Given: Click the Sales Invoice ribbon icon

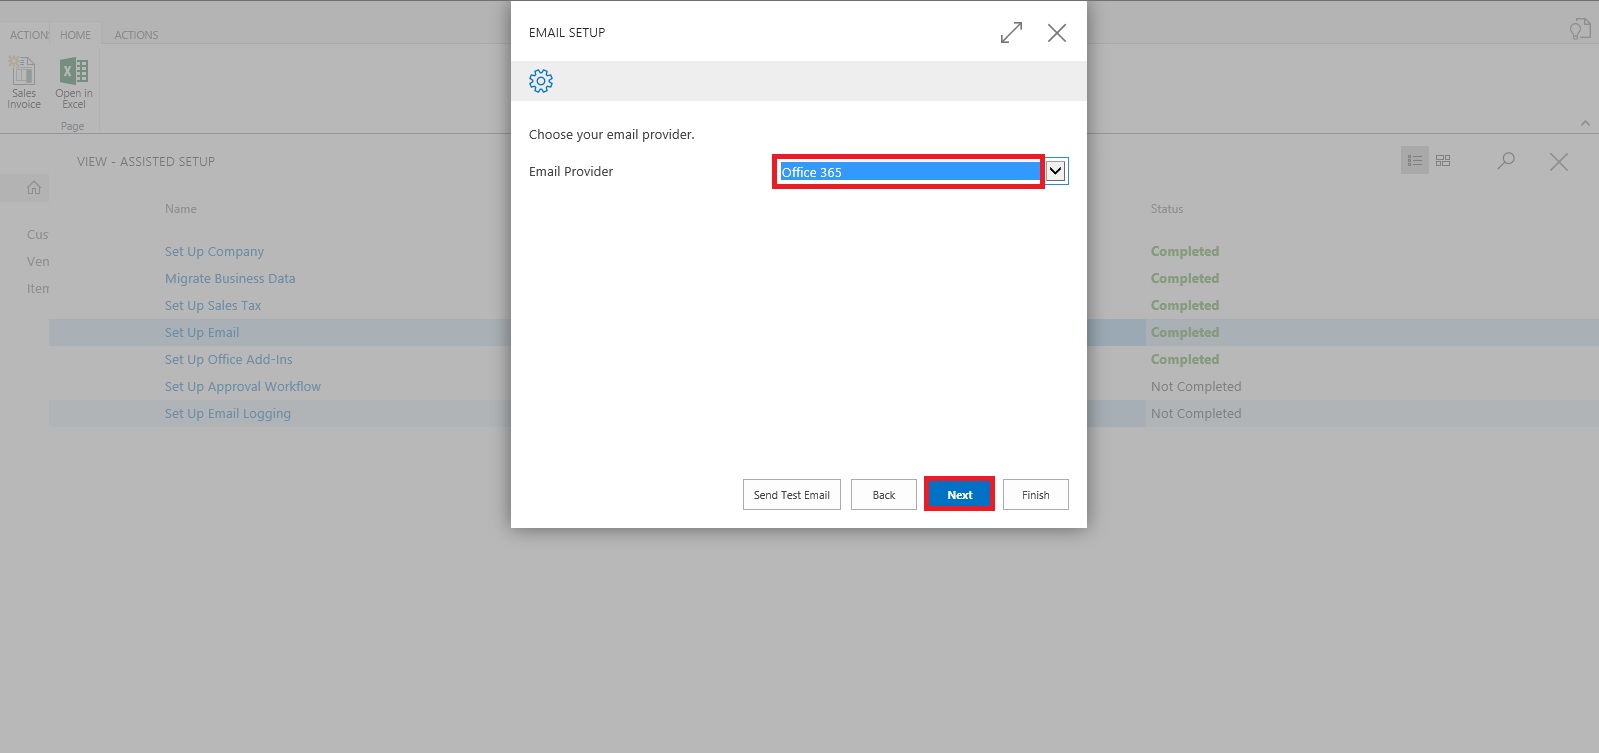Looking at the screenshot, I should click(24, 82).
